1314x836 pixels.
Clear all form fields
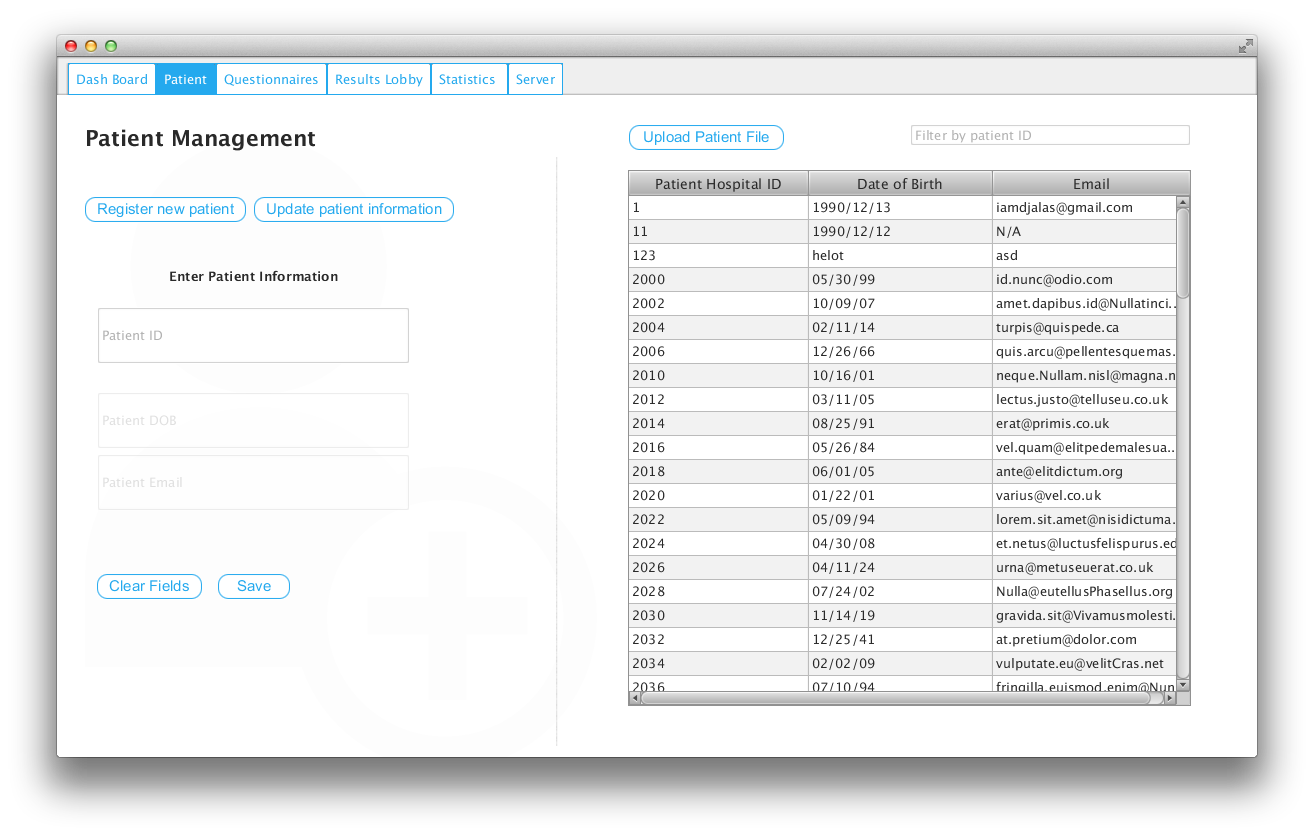pyautogui.click(x=149, y=587)
